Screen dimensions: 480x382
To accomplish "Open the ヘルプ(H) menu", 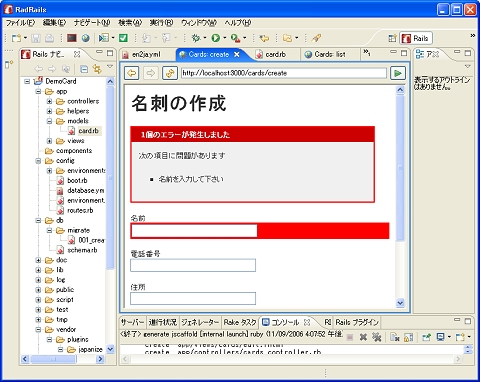I will point(238,23).
